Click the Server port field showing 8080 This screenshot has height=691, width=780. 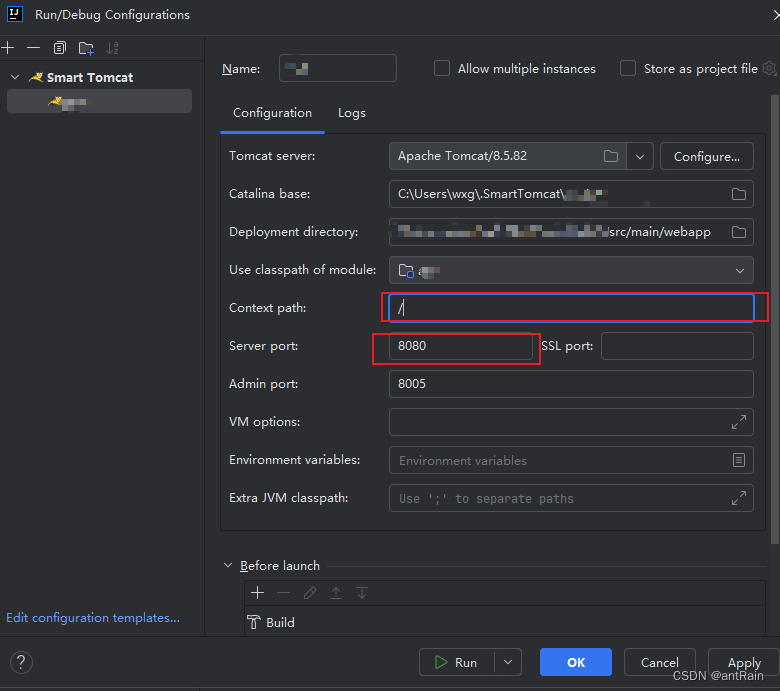460,346
